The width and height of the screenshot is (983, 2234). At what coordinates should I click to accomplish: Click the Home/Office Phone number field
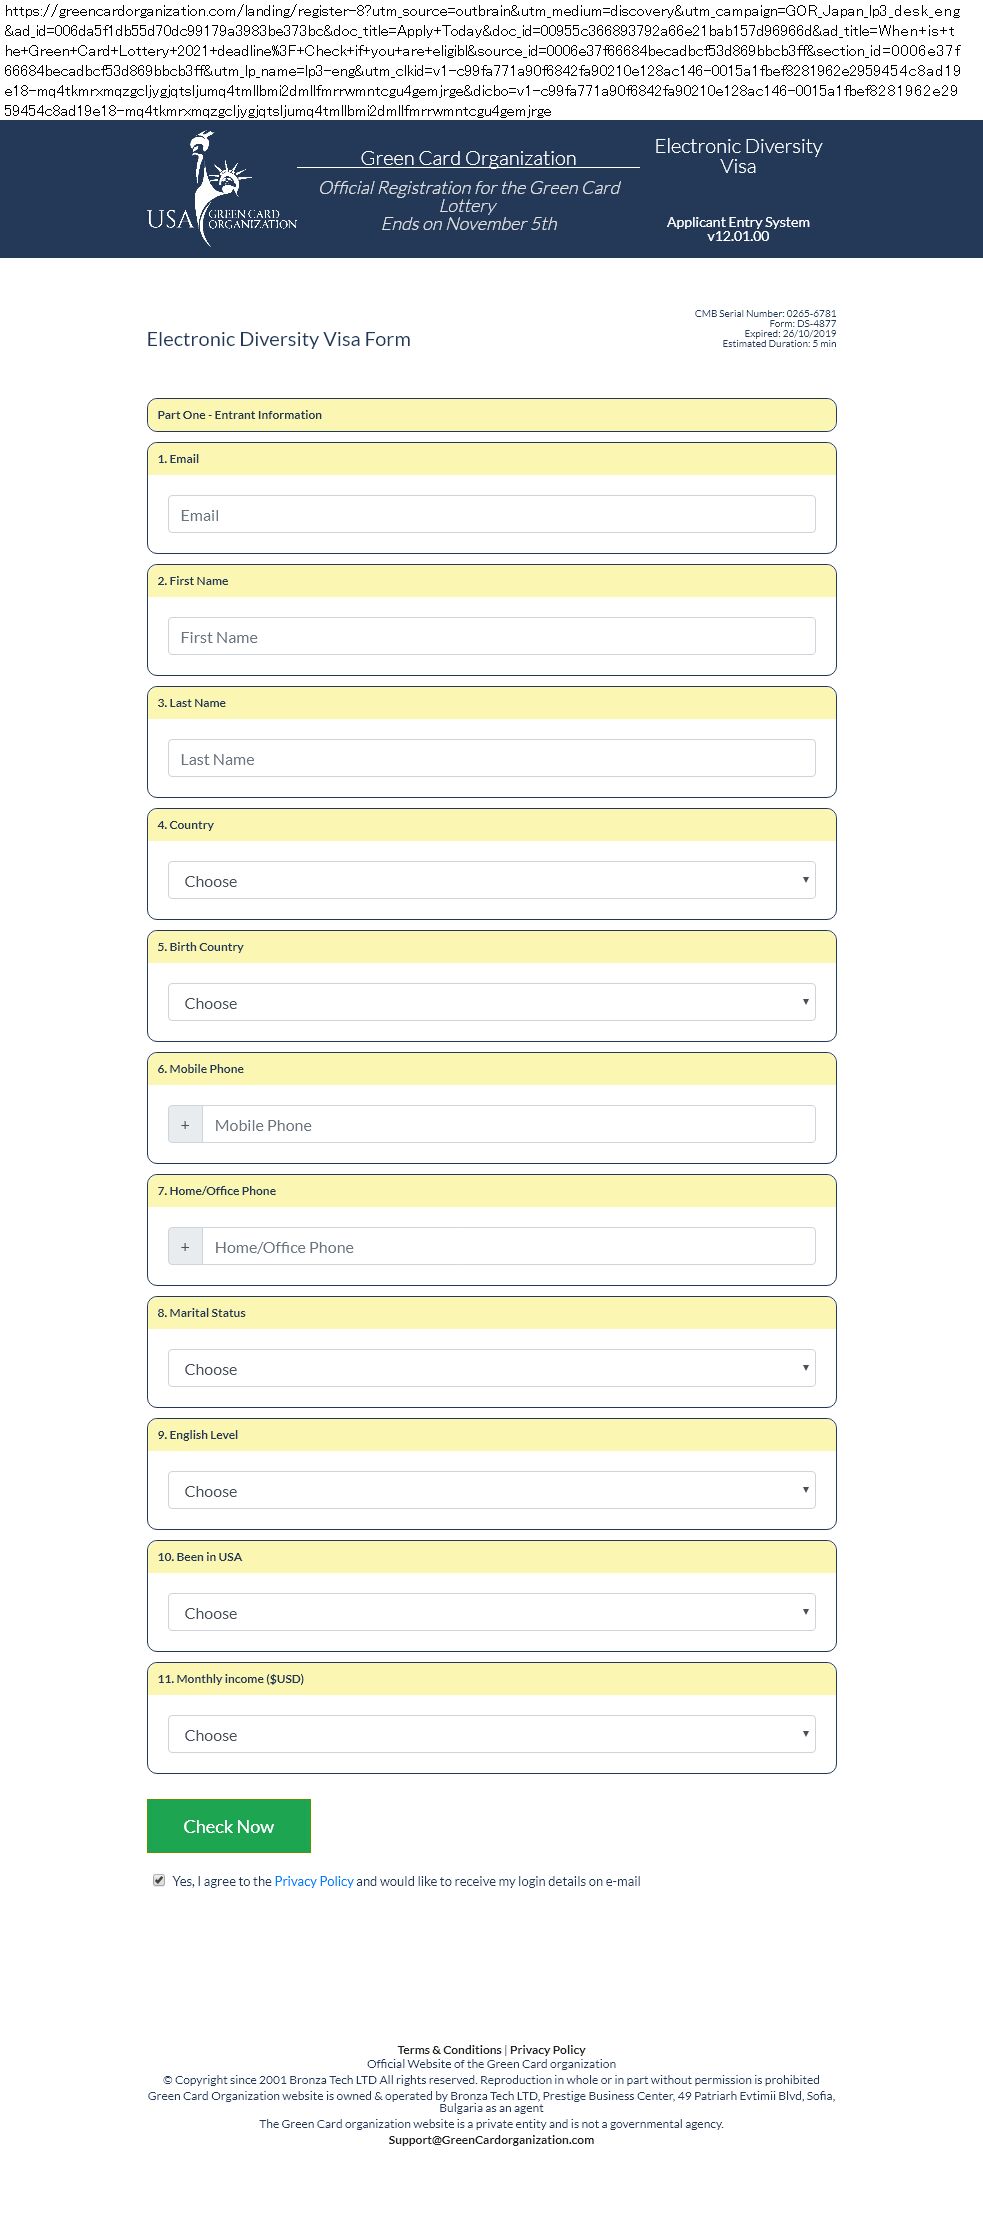(x=508, y=1246)
